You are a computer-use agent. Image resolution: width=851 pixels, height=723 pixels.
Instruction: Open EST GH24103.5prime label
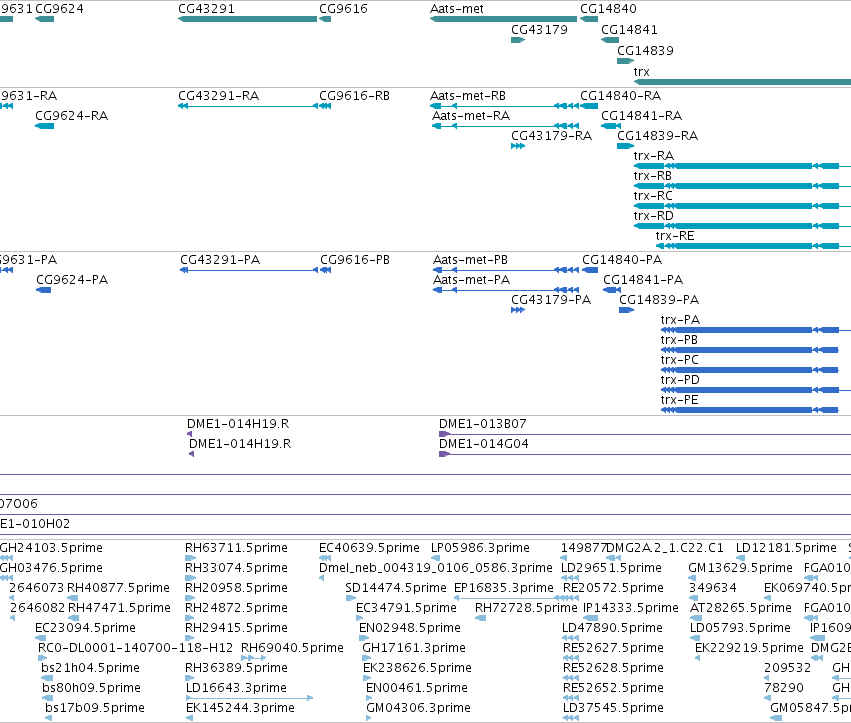tap(51, 548)
